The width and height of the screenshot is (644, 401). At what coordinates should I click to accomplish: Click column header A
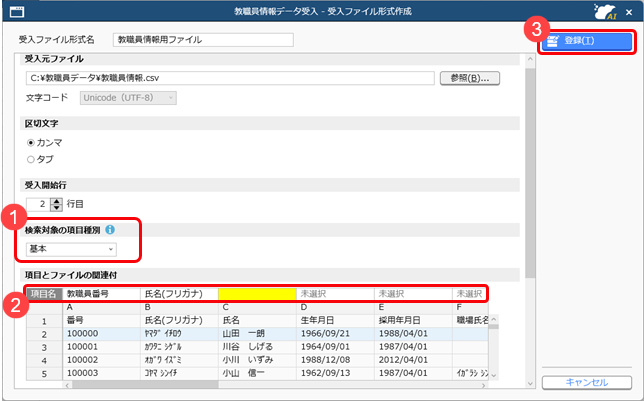coord(101,307)
